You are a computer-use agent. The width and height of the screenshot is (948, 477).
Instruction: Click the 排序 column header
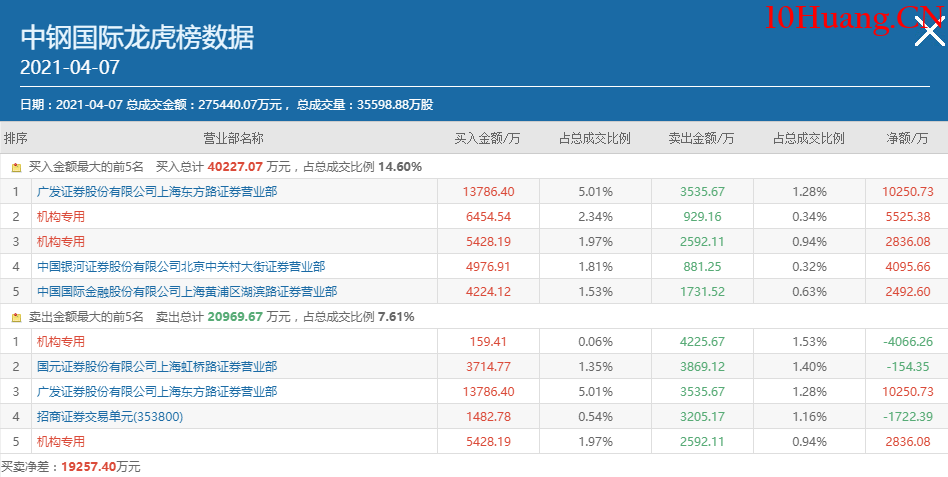pyautogui.click(x=16, y=138)
